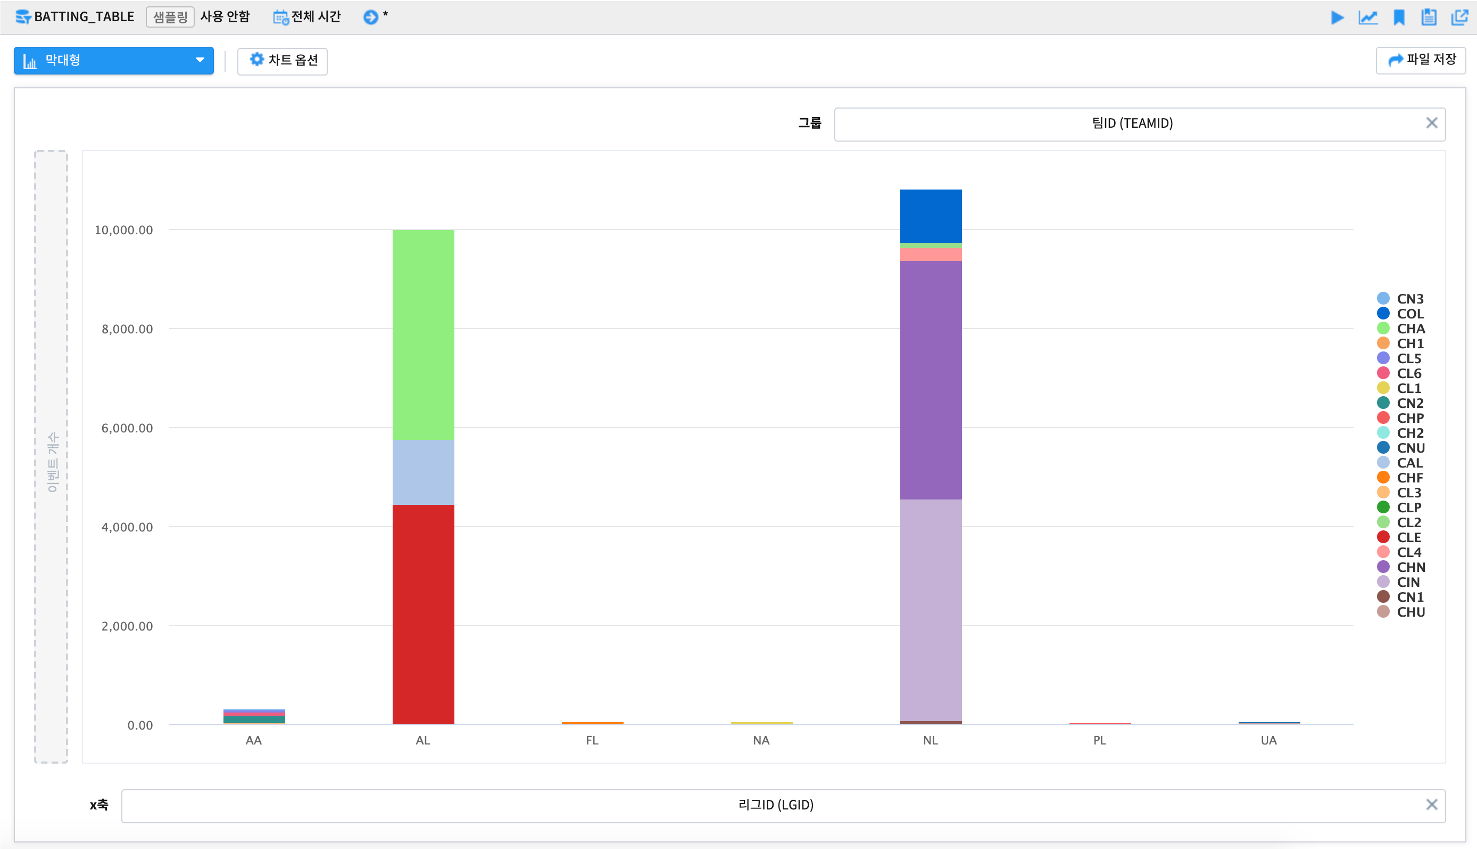Toggle CLE legend entry
The image size is (1477, 849).
click(x=1400, y=538)
